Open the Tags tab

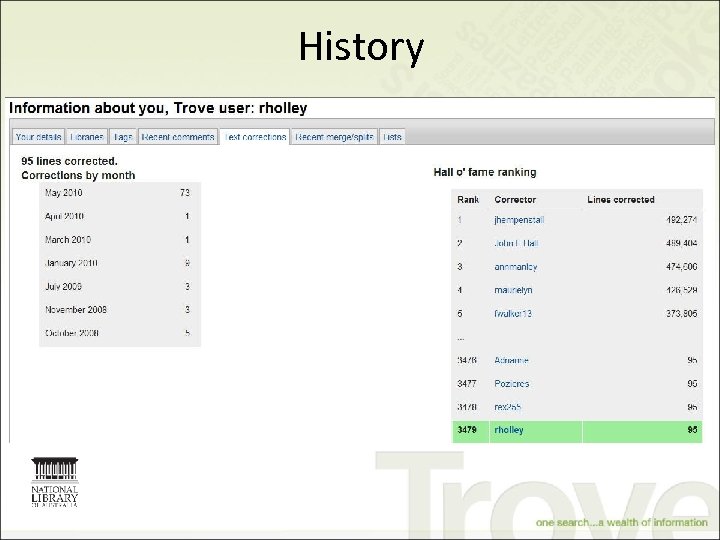(123, 137)
